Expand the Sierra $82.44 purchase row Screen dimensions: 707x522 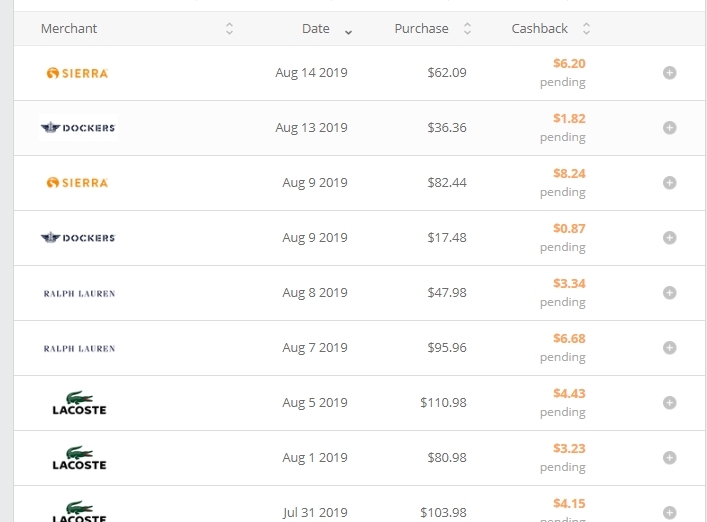[x=669, y=183]
